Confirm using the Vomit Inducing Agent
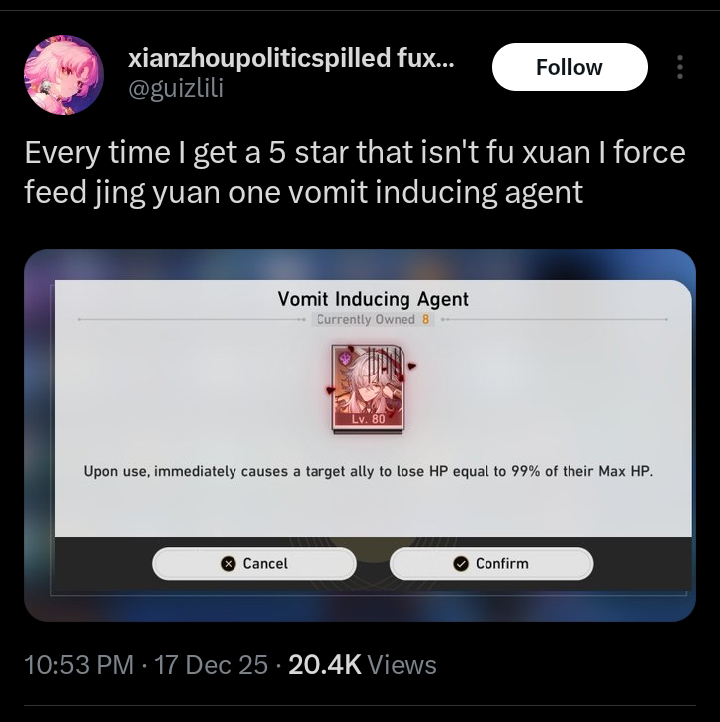This screenshot has width=720, height=722. (491, 564)
